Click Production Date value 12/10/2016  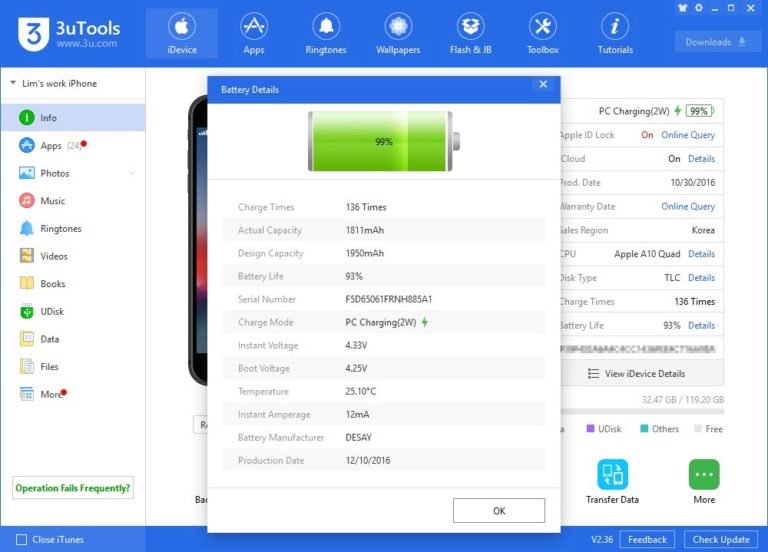tap(367, 460)
